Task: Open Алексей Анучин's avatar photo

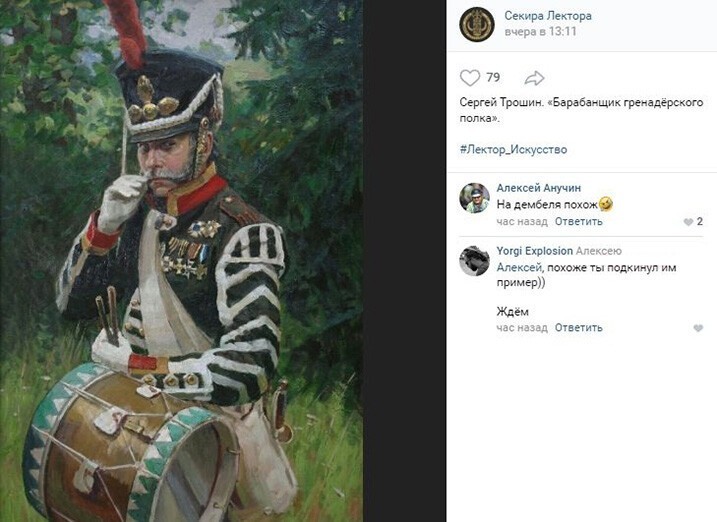Action: (x=474, y=198)
